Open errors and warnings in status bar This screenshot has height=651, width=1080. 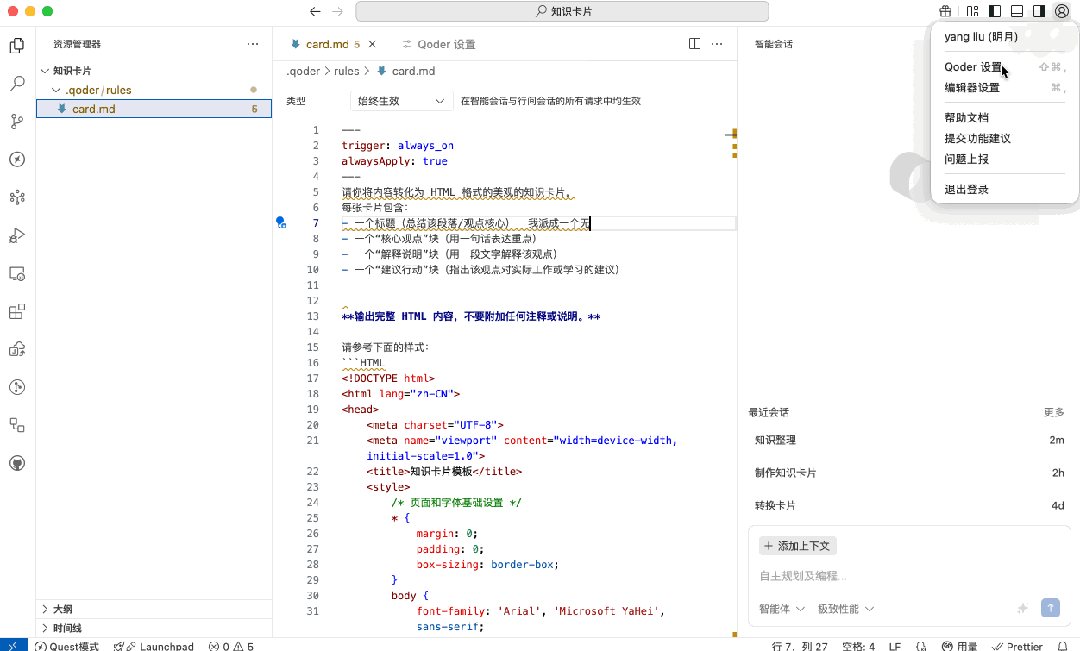[231, 646]
